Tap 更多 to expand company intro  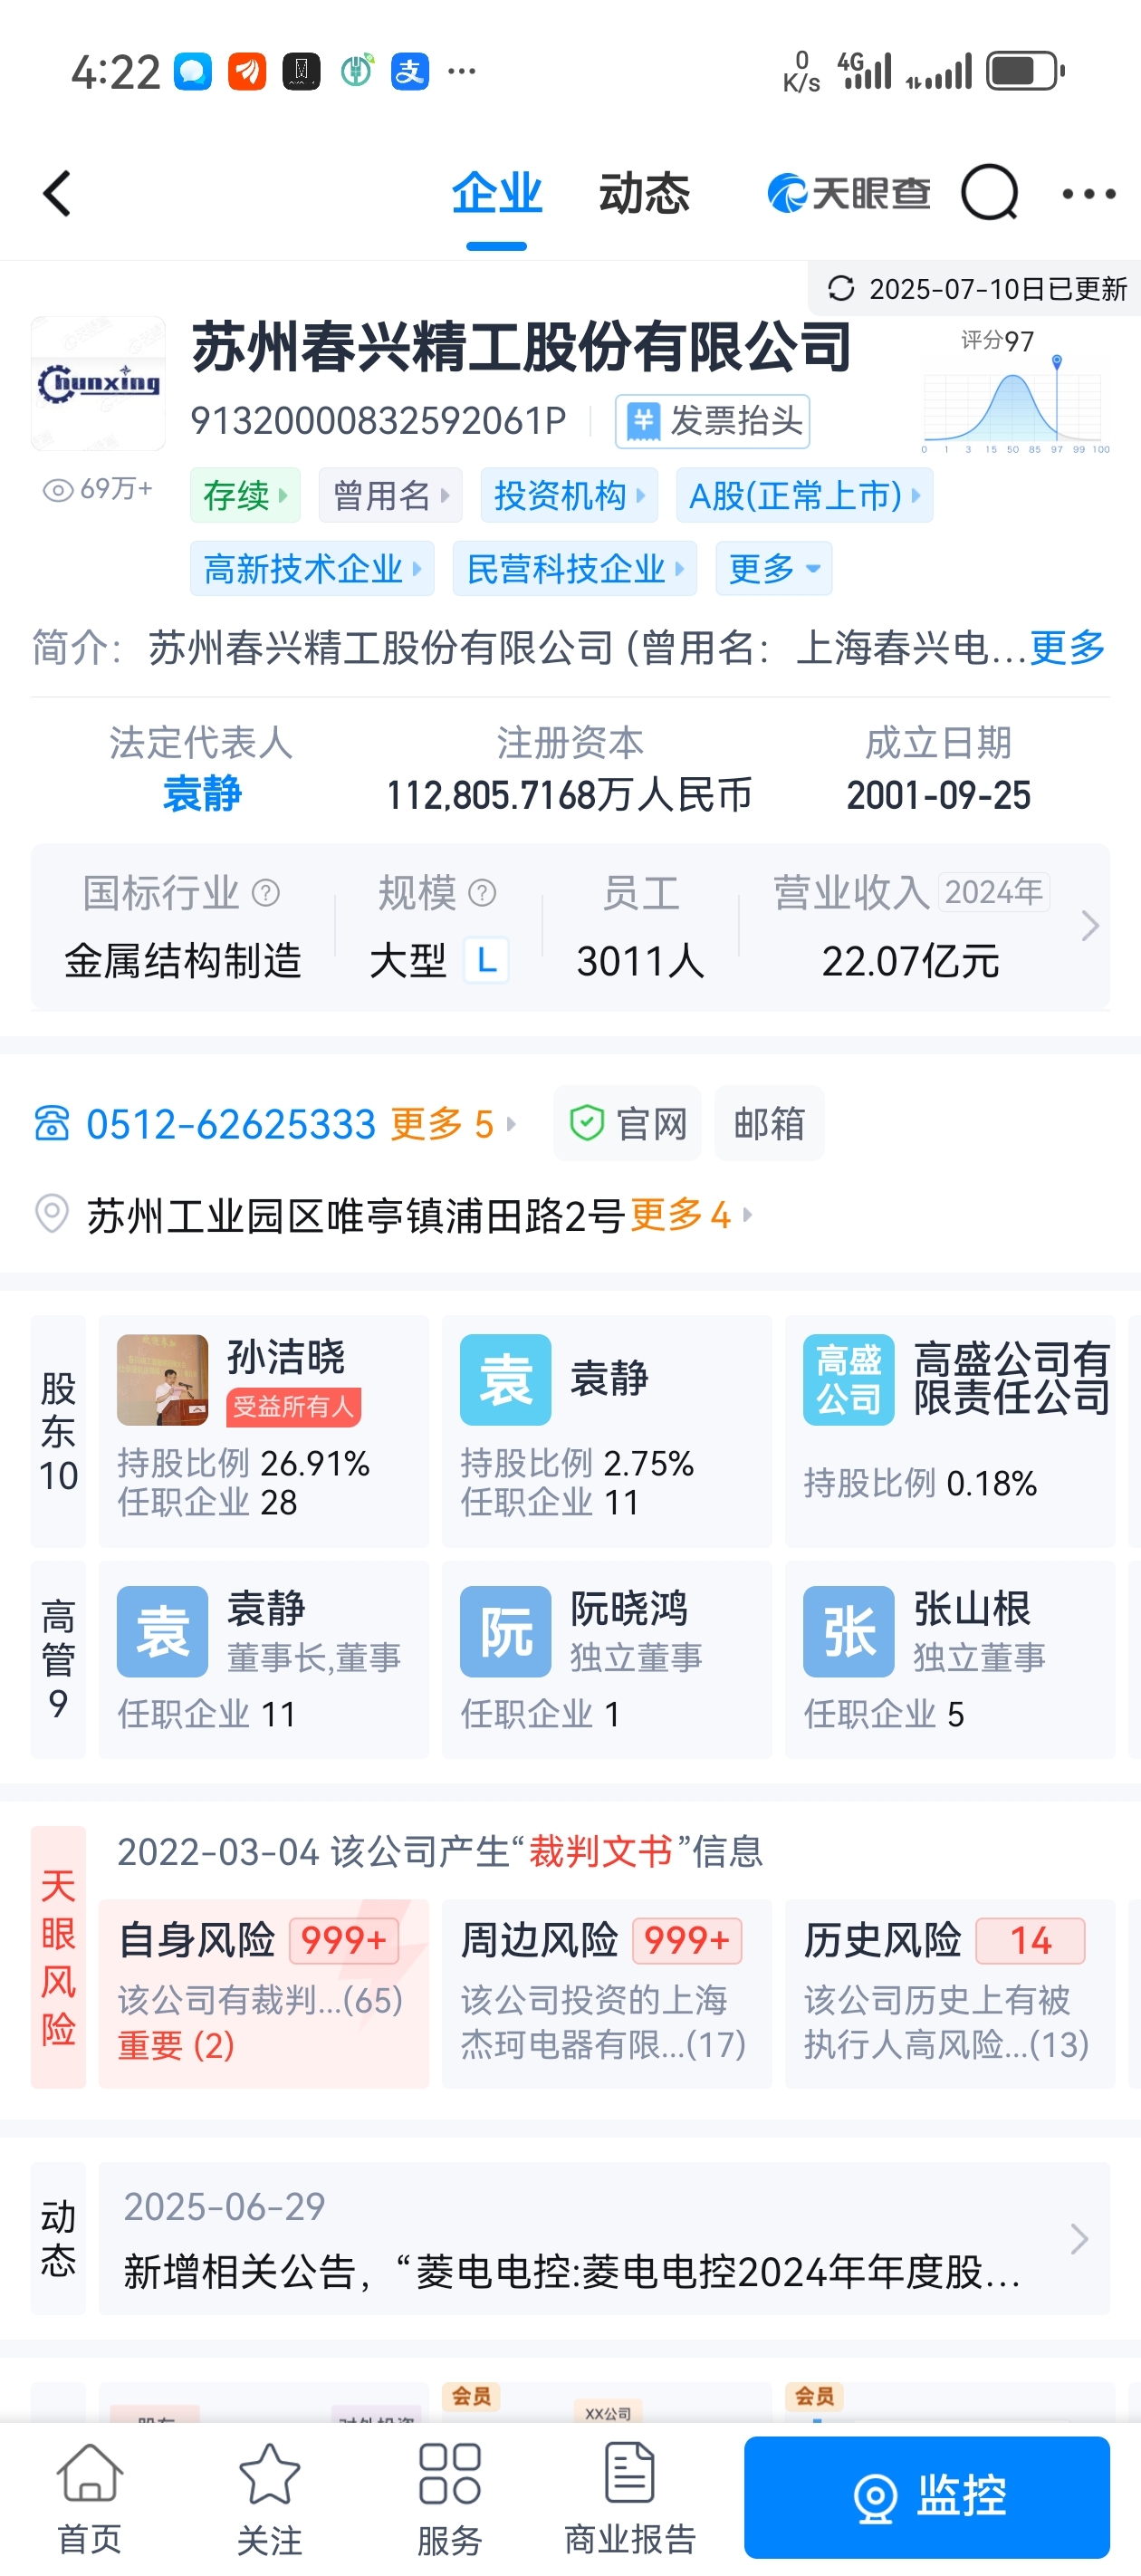tap(1067, 647)
